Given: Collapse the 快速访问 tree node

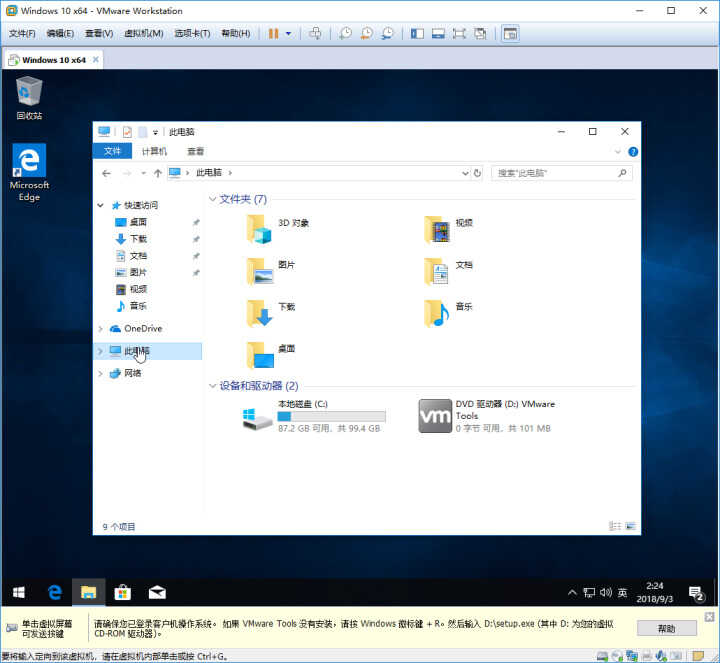Looking at the screenshot, I should [101, 205].
